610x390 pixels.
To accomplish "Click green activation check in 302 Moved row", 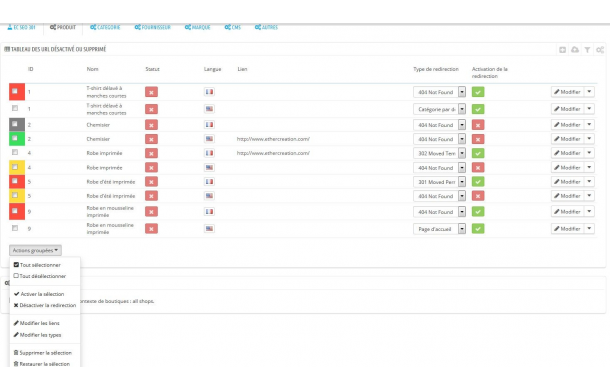I will tap(478, 153).
